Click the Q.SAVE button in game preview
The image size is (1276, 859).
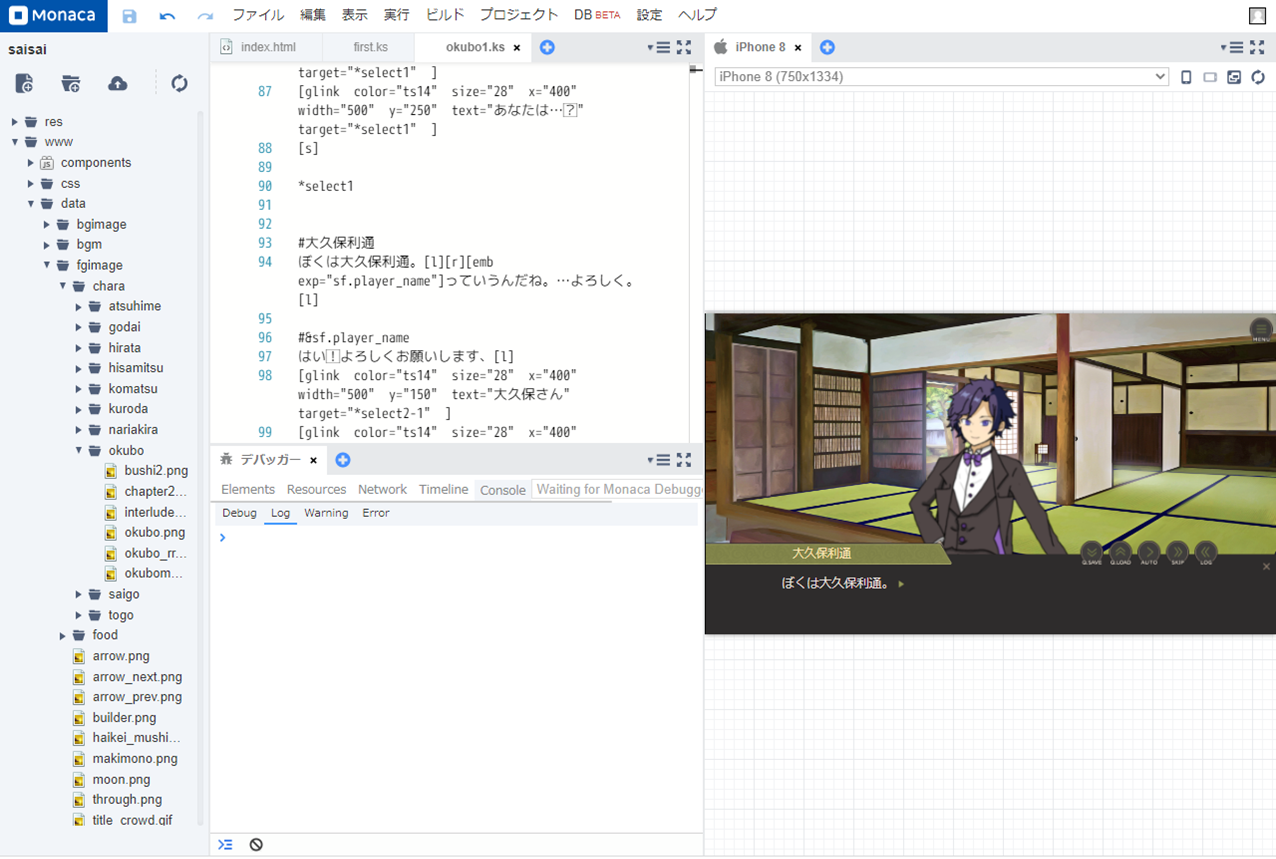pyautogui.click(x=1091, y=553)
